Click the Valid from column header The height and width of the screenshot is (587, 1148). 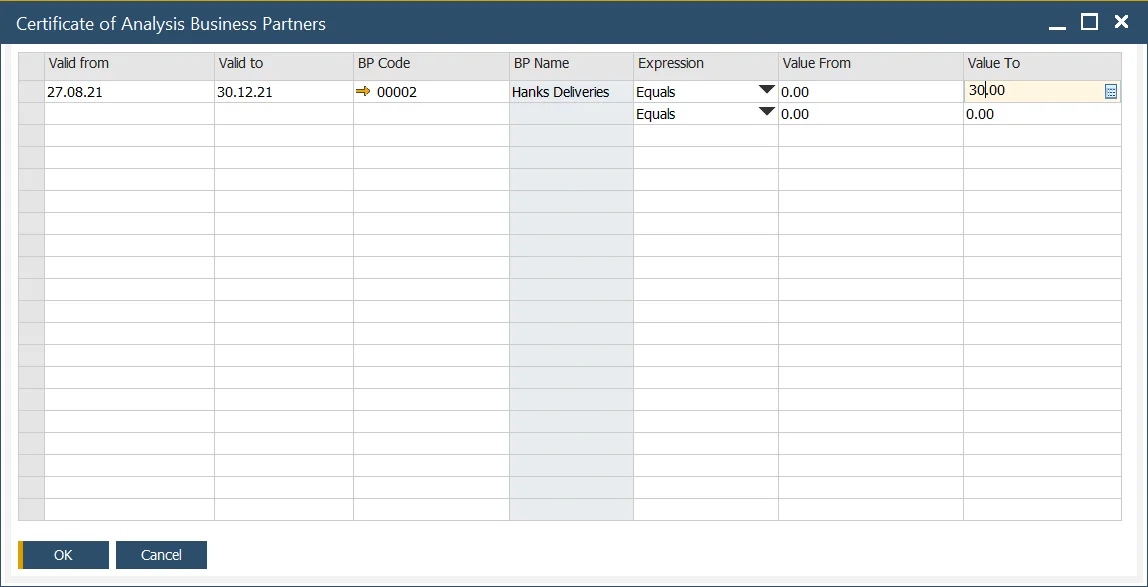pos(129,63)
